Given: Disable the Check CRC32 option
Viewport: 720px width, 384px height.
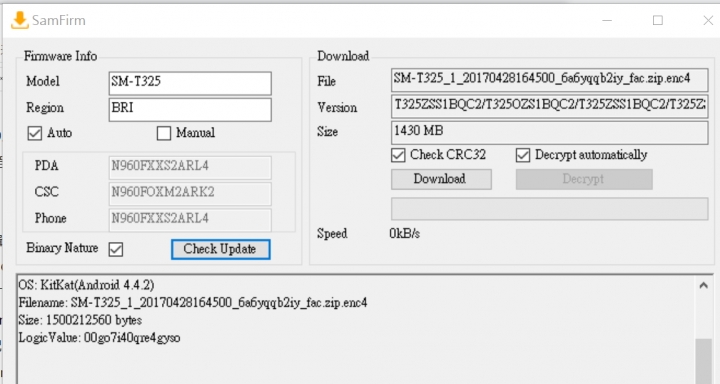Looking at the screenshot, I should (398, 155).
